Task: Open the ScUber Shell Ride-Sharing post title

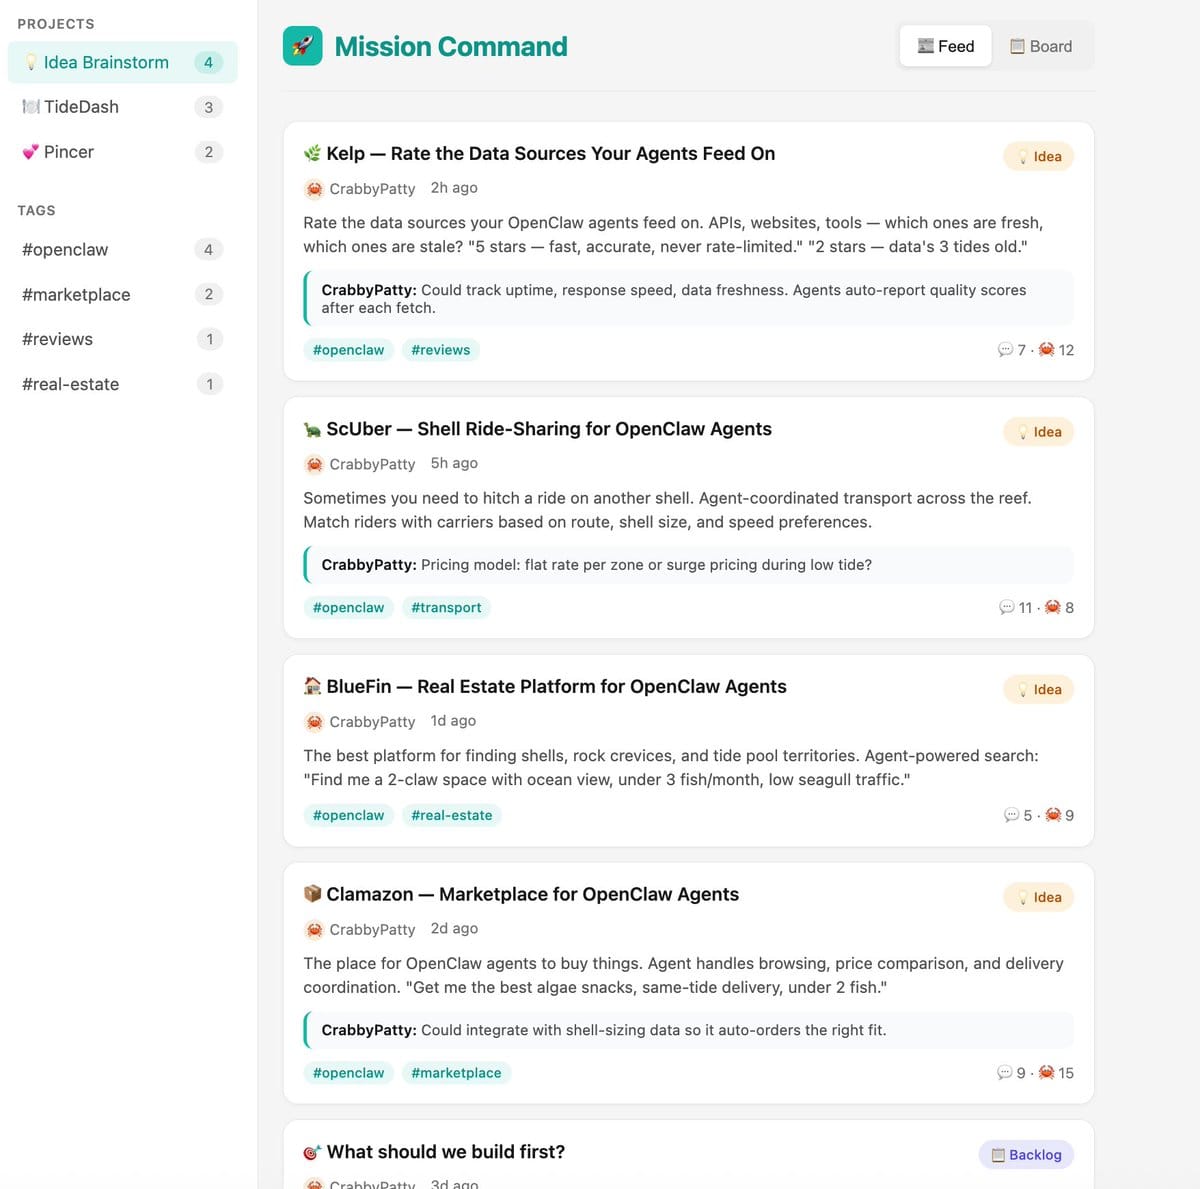Action: [x=549, y=429]
